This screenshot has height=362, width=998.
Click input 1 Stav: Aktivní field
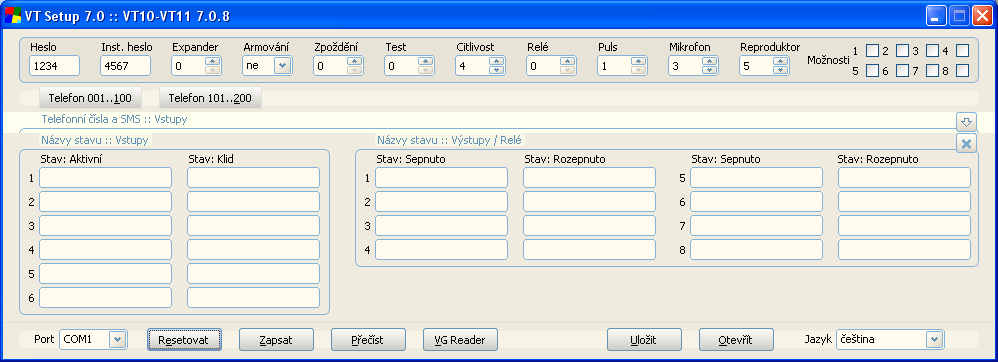point(106,178)
